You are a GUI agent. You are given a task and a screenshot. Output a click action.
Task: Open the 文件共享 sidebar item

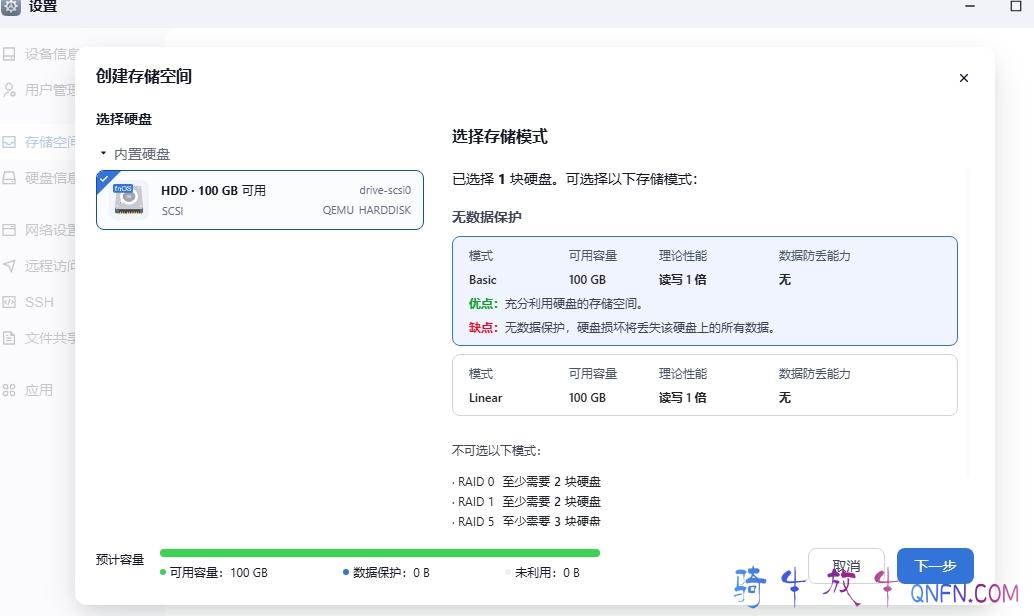(50, 338)
